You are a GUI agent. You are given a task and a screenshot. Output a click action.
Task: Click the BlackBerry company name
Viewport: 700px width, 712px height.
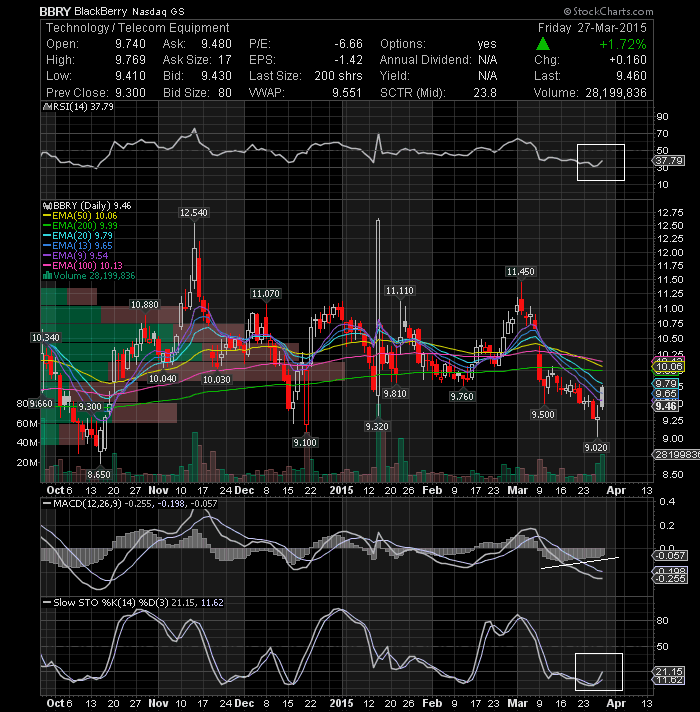[100, 11]
